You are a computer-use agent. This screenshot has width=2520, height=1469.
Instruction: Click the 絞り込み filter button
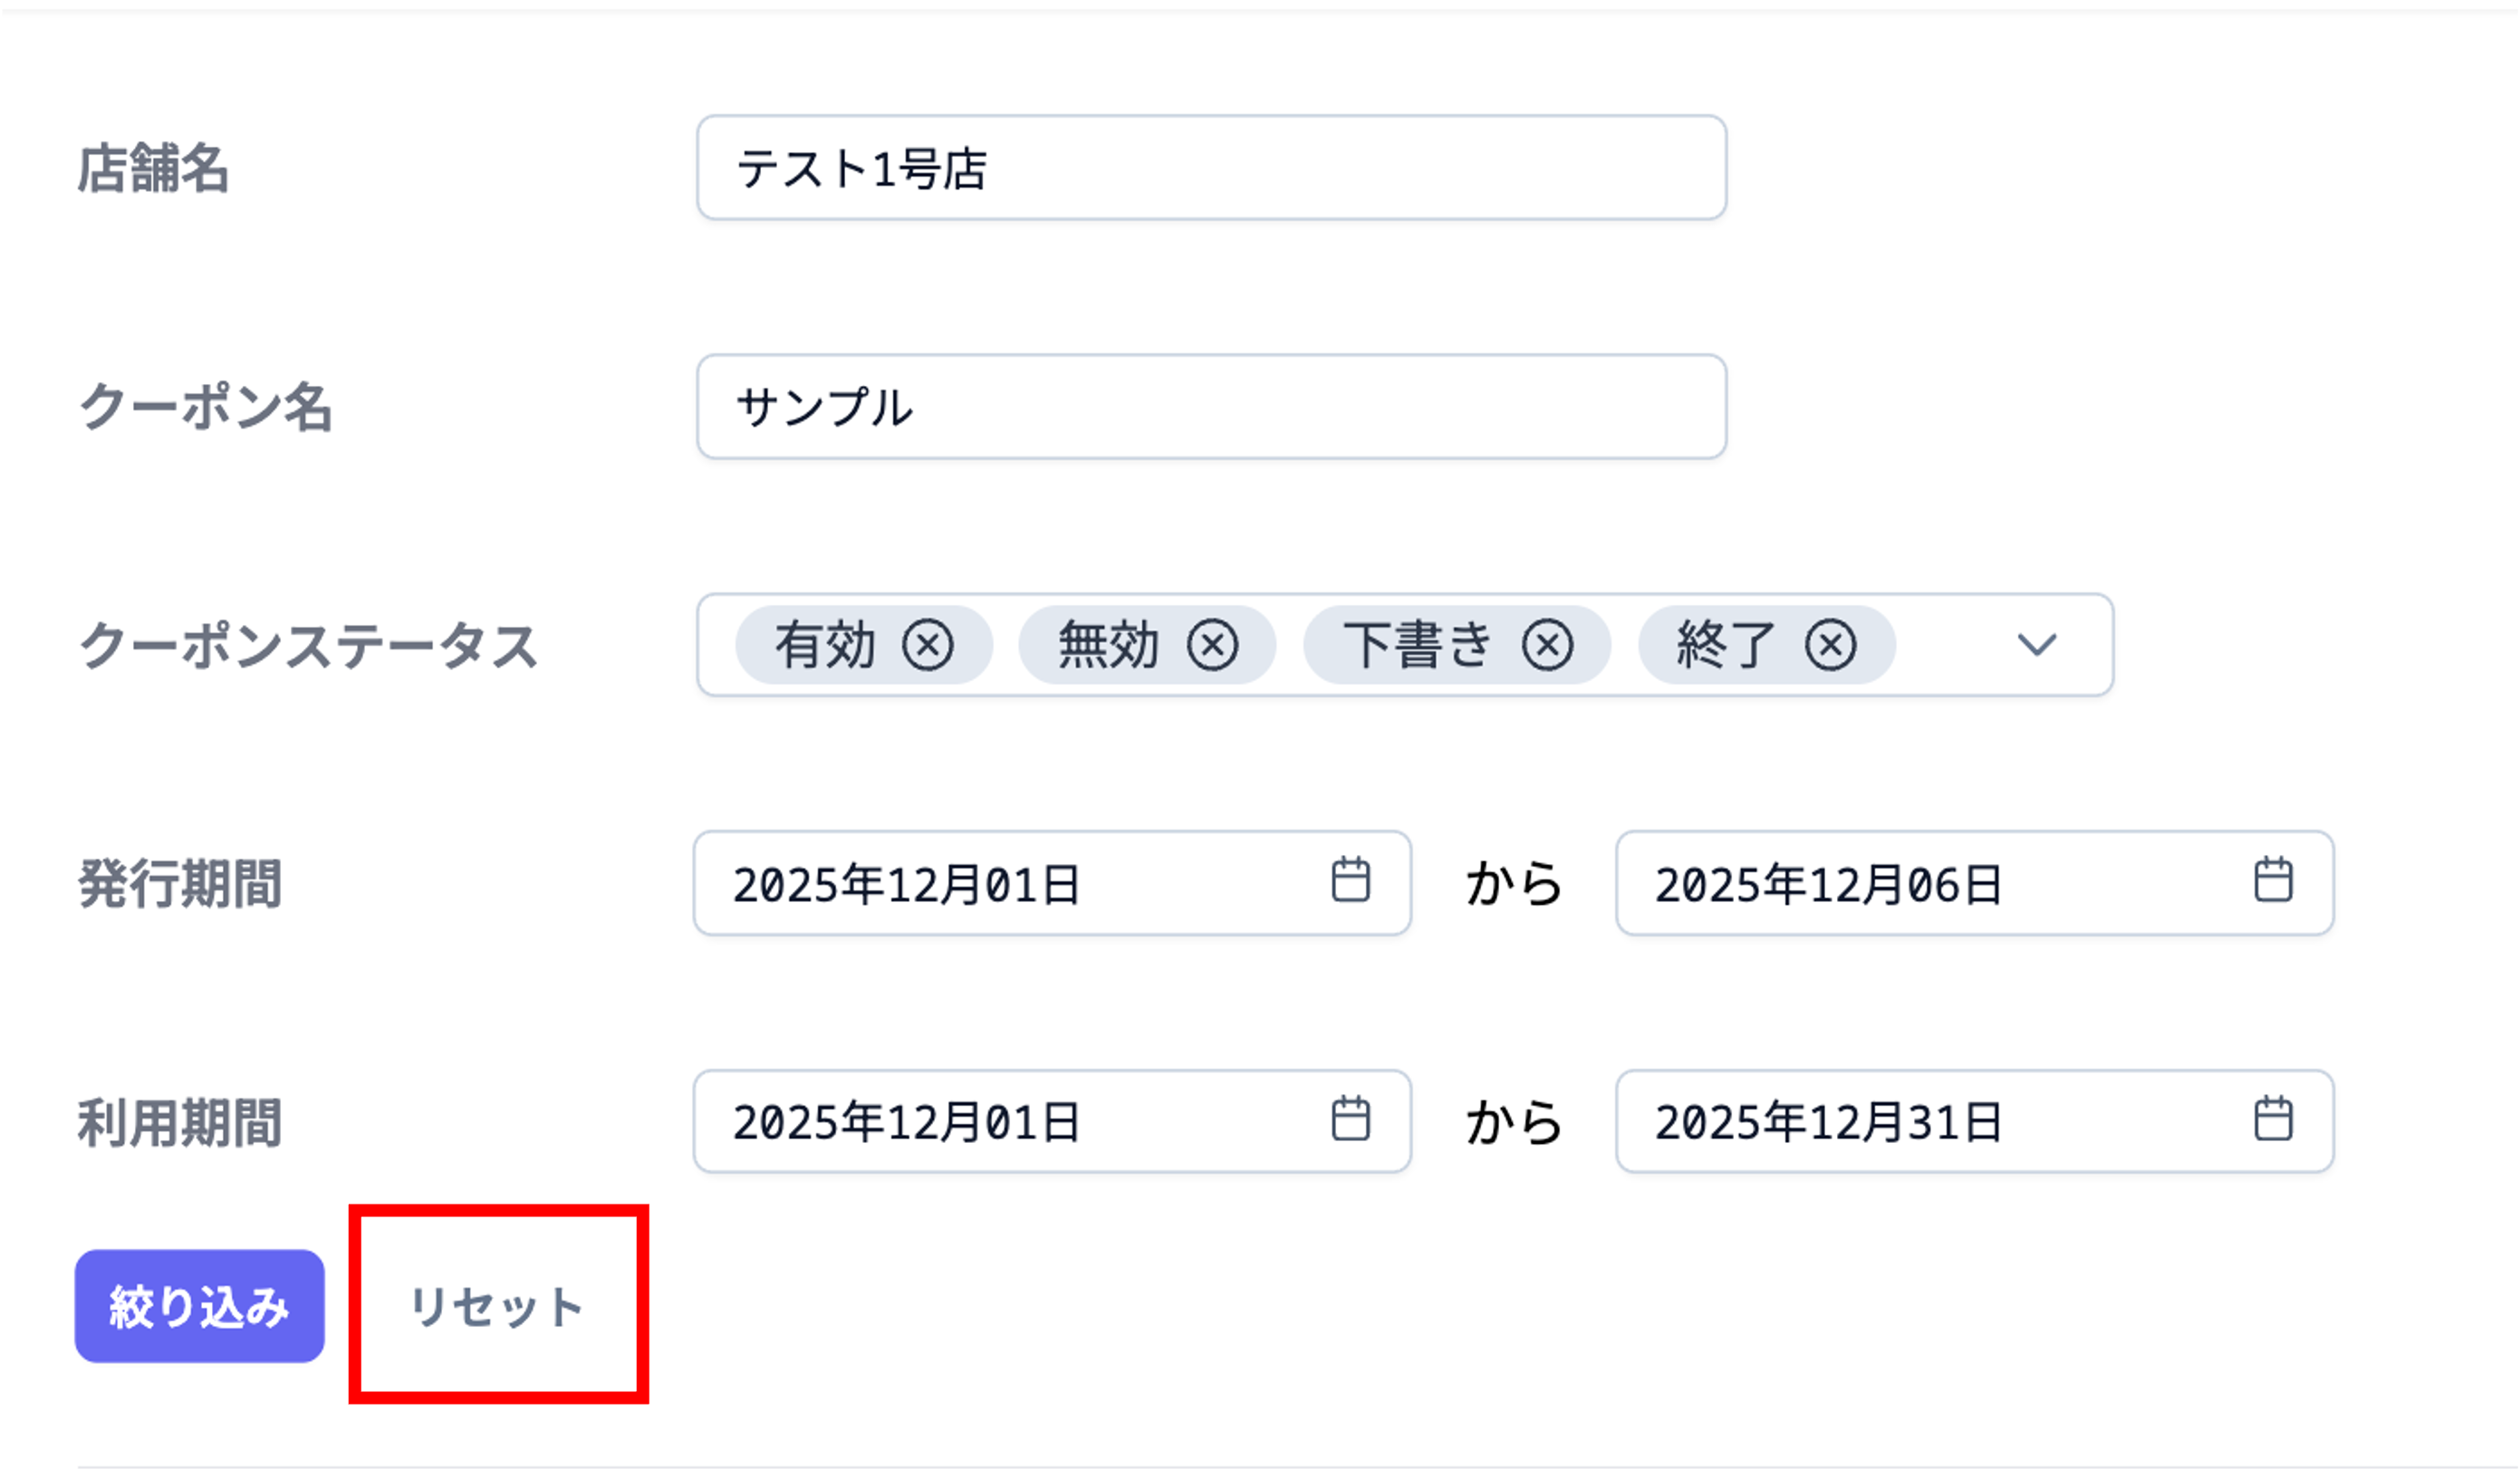200,1305
